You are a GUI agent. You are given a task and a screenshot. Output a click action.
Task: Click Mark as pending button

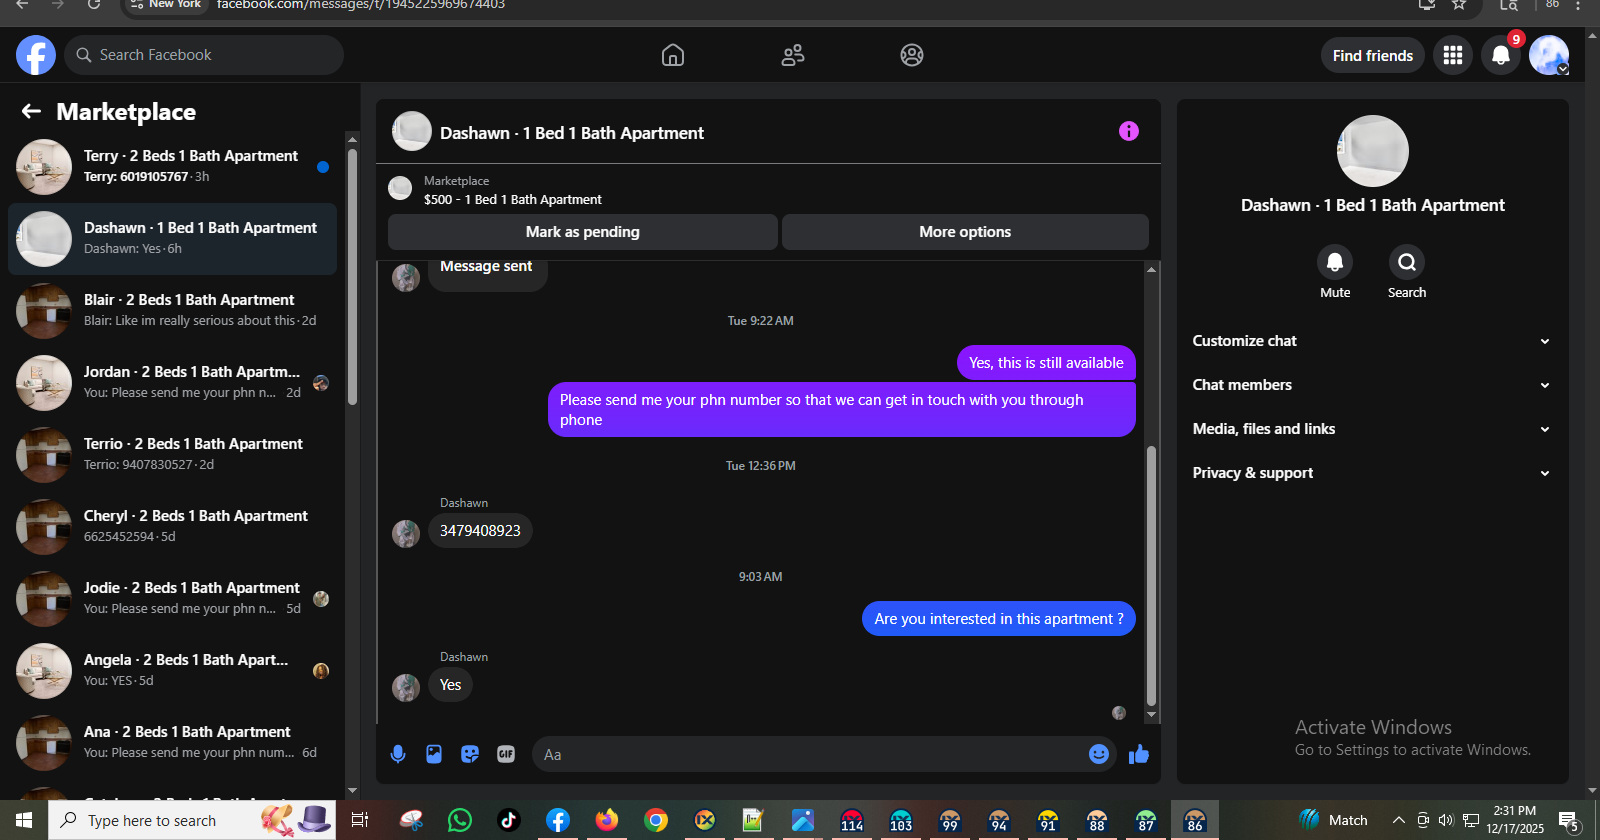click(583, 232)
